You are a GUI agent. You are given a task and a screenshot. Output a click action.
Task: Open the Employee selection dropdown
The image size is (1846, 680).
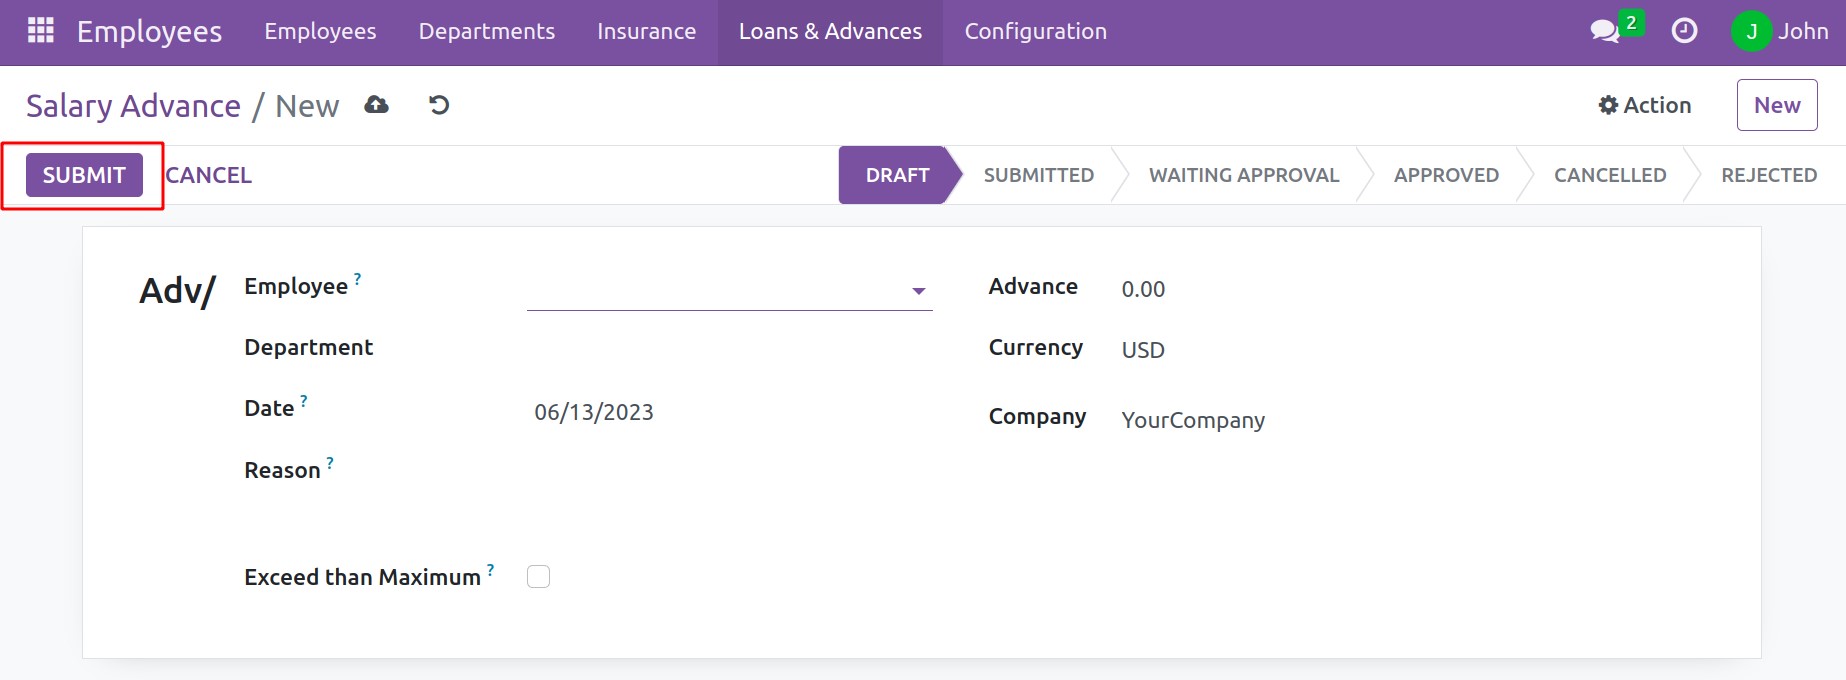coord(916,291)
